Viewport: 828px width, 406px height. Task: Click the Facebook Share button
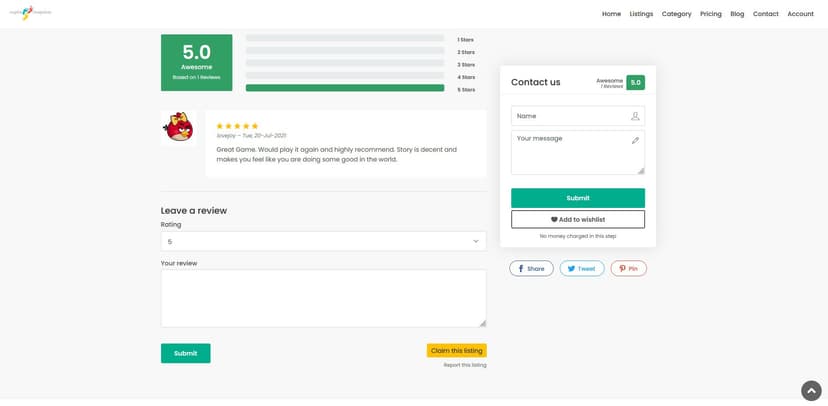(x=531, y=268)
